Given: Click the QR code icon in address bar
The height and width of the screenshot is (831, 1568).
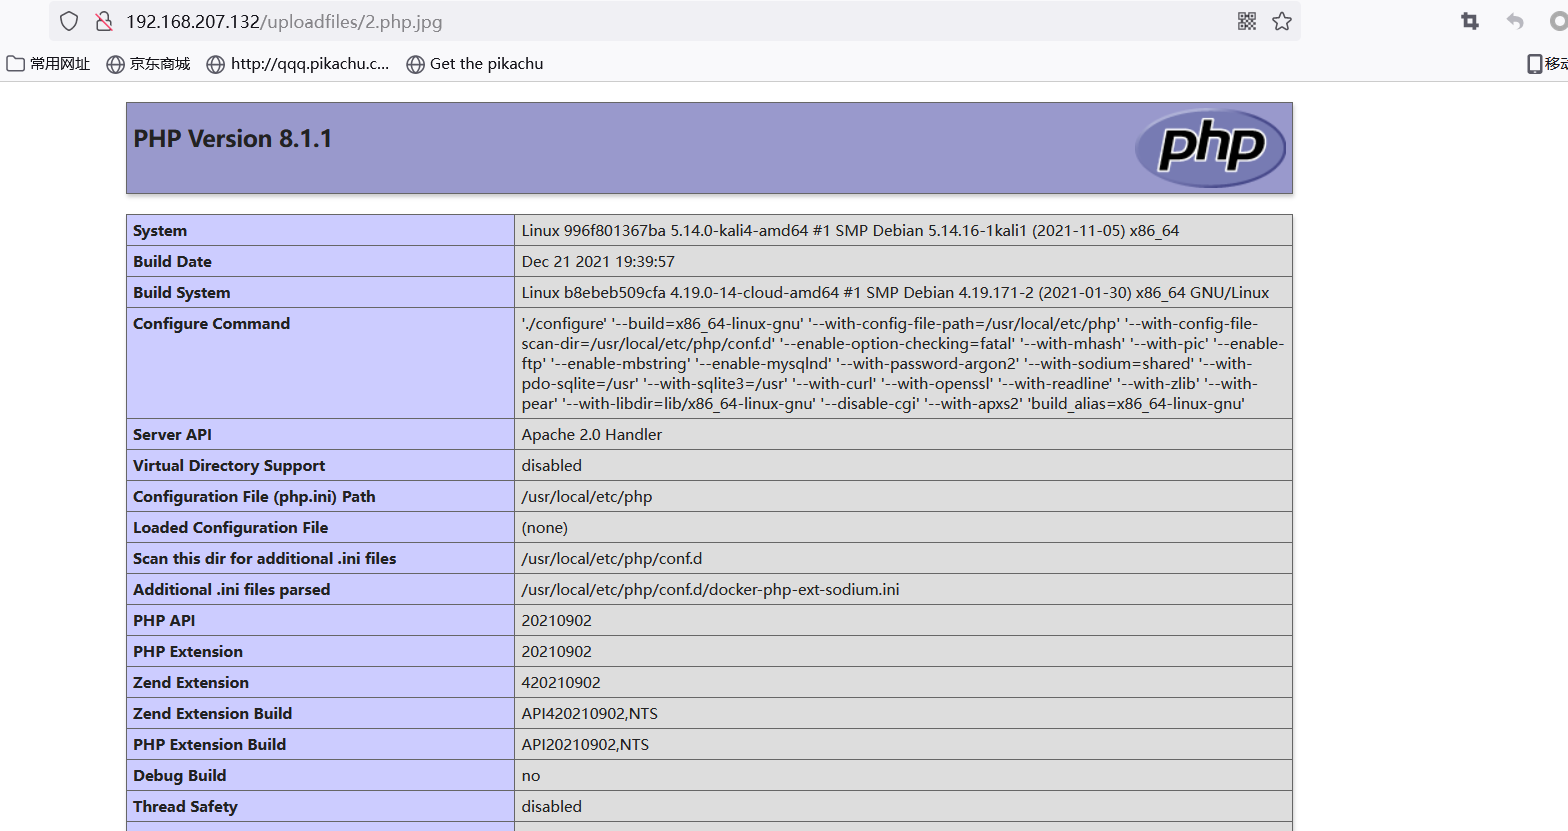Looking at the screenshot, I should (x=1247, y=21).
